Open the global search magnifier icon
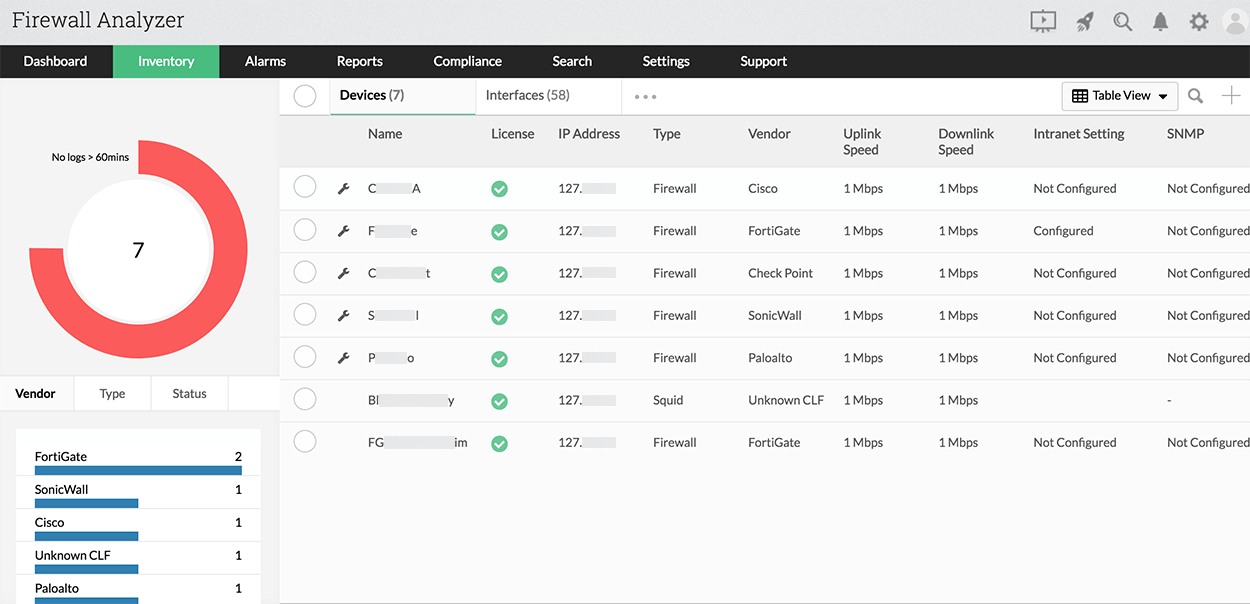 tap(1122, 20)
